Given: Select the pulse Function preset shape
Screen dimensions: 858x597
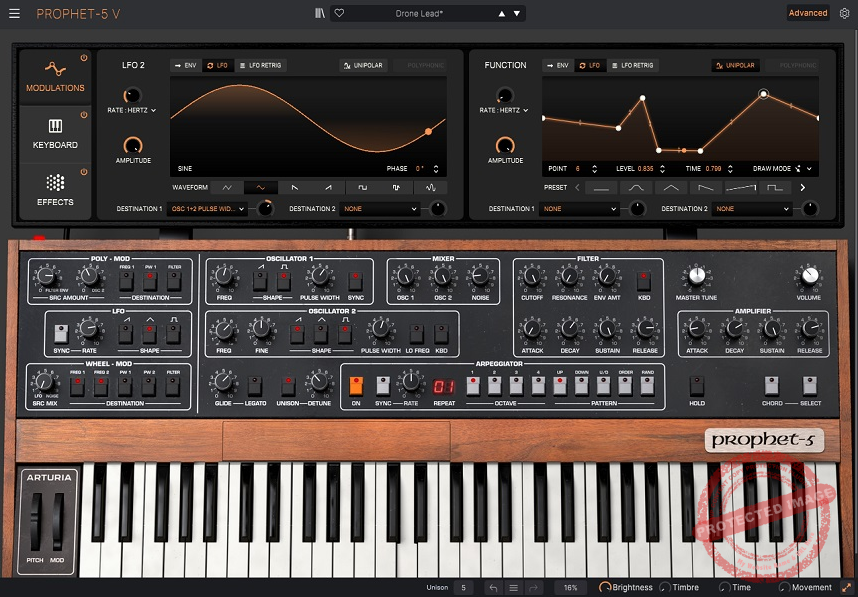Looking at the screenshot, I should coord(775,188).
